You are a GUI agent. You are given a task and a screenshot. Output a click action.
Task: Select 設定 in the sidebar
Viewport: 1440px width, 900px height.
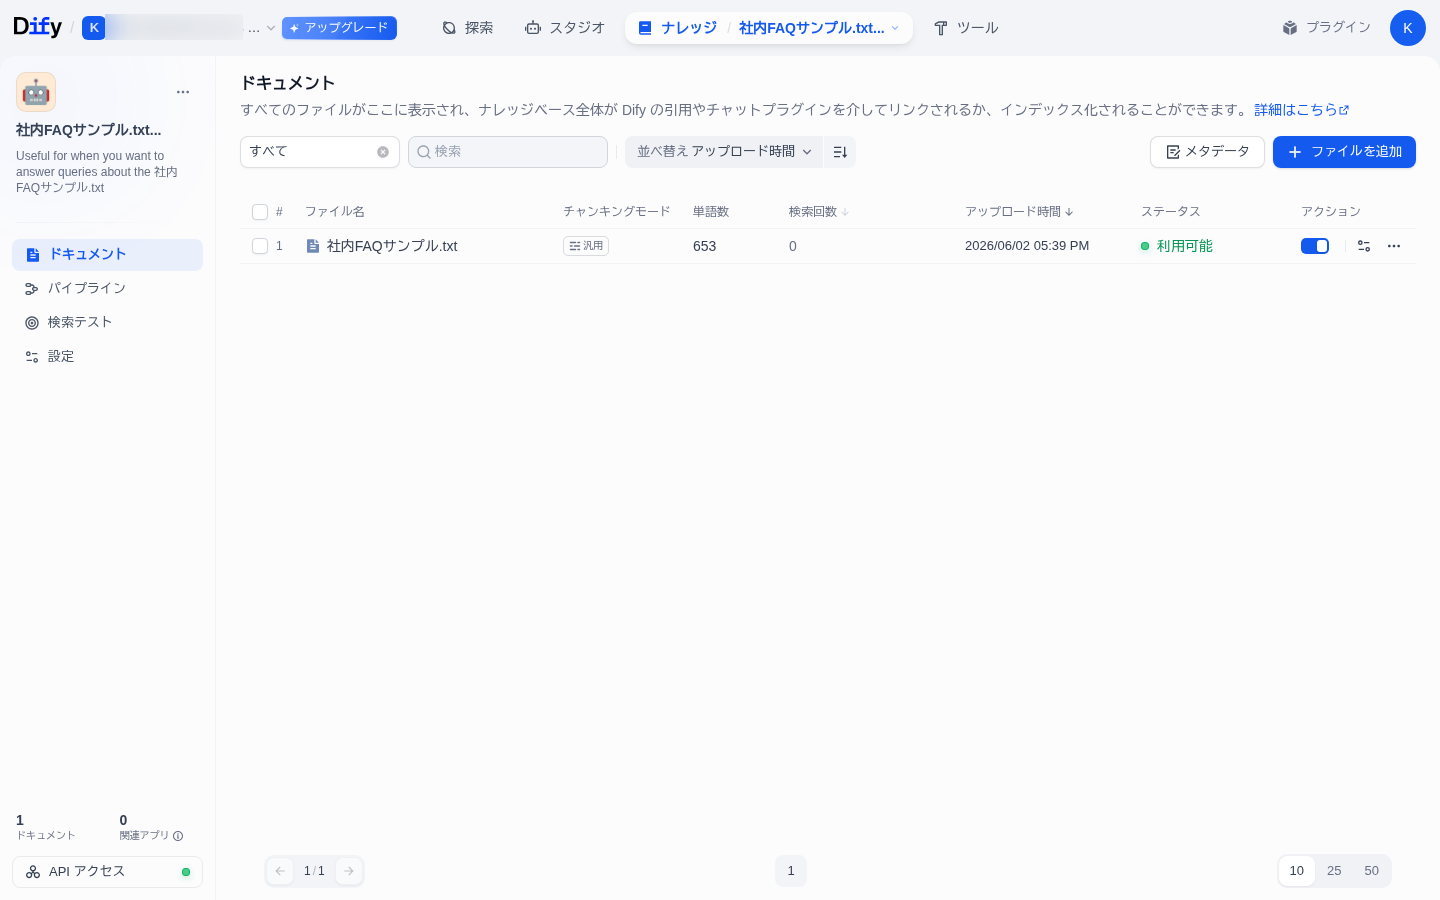tap(107, 356)
